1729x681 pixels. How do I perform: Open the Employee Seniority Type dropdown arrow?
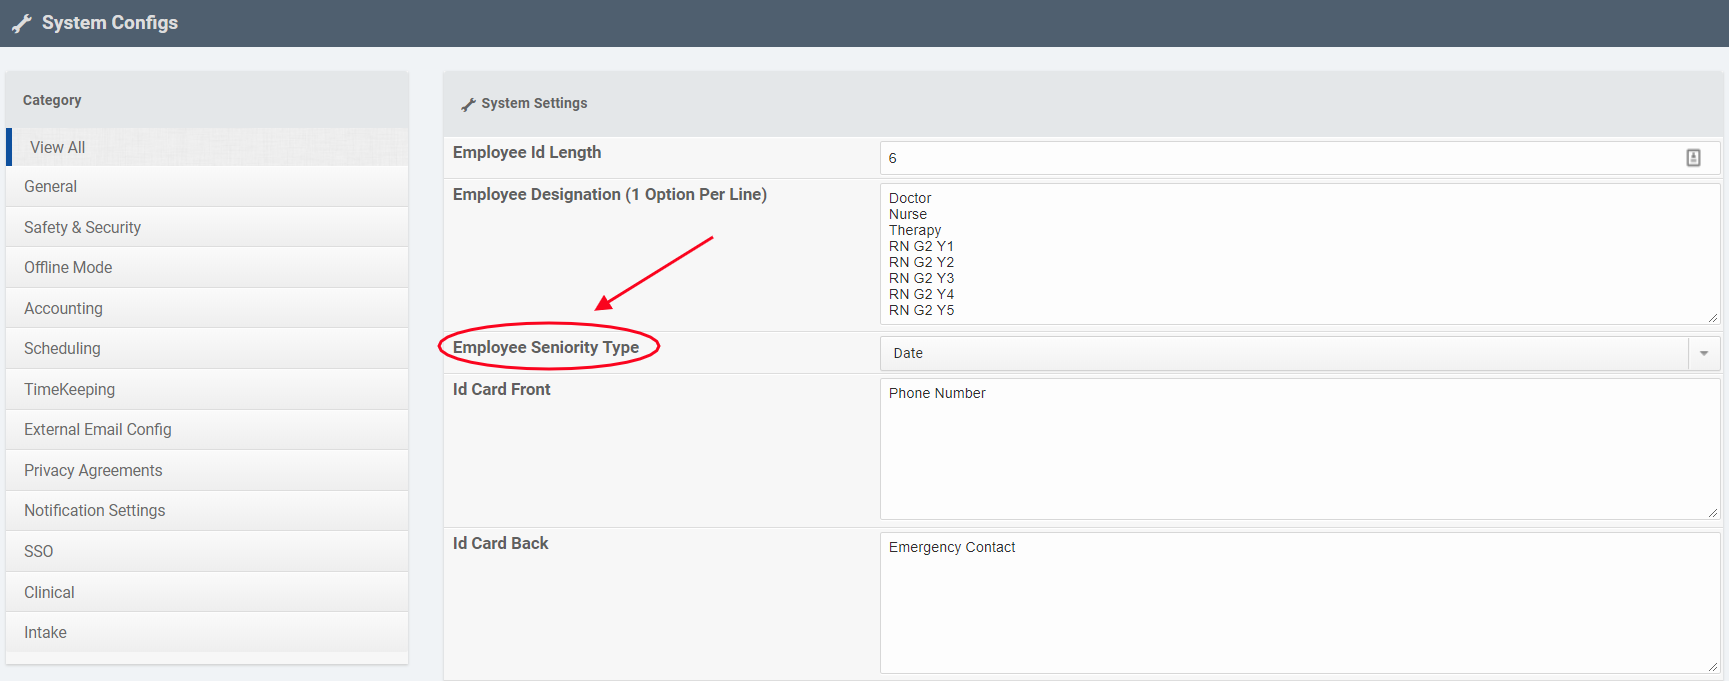[x=1704, y=353]
